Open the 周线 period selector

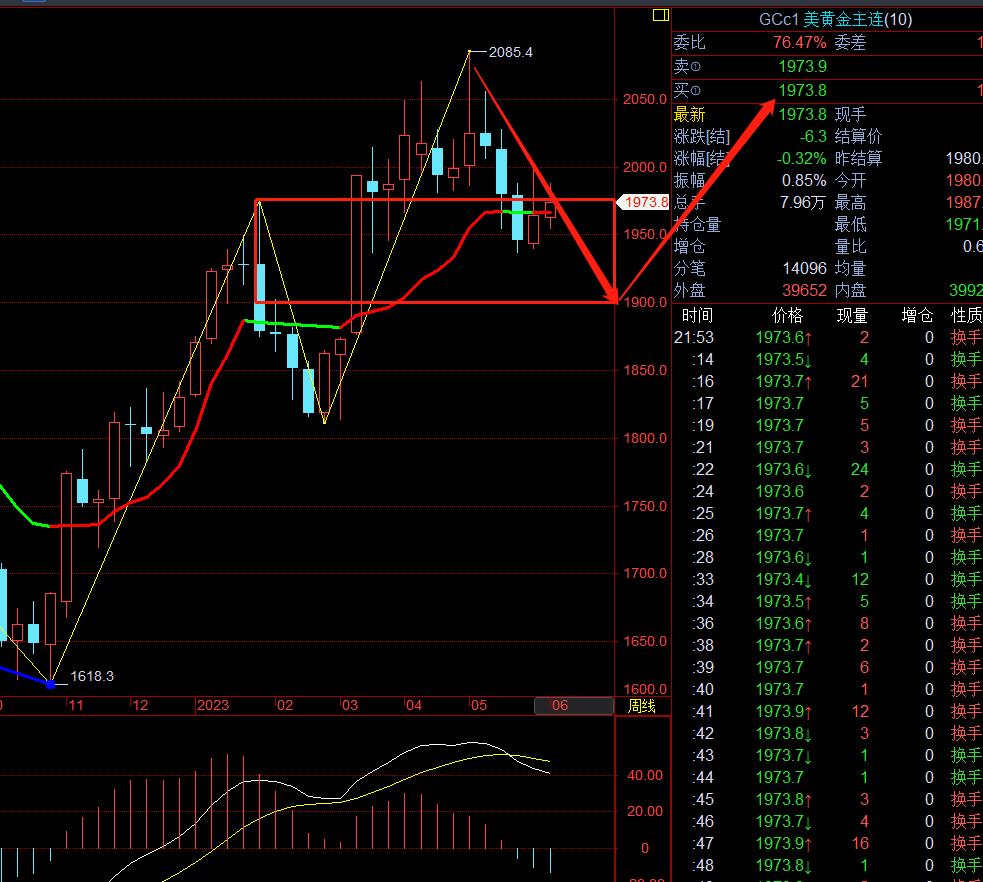[642, 706]
